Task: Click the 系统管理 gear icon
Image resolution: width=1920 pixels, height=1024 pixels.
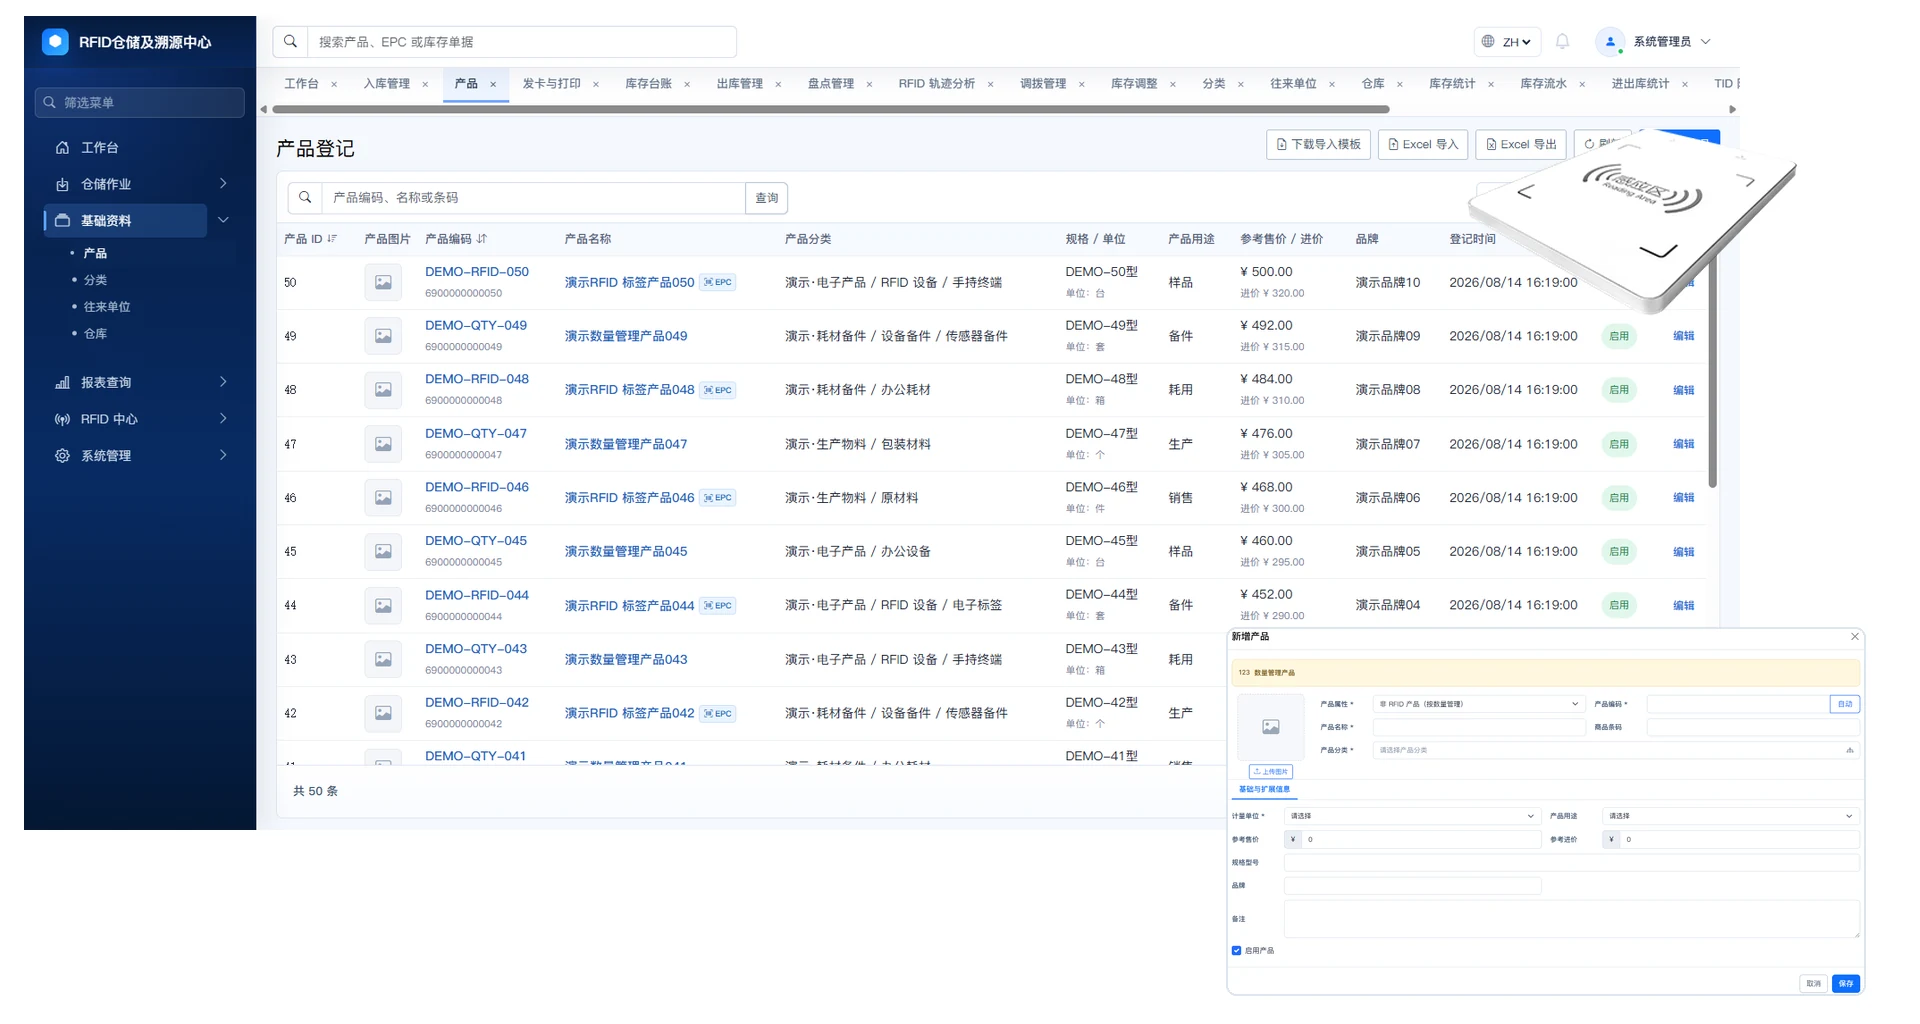Action: click(62, 455)
